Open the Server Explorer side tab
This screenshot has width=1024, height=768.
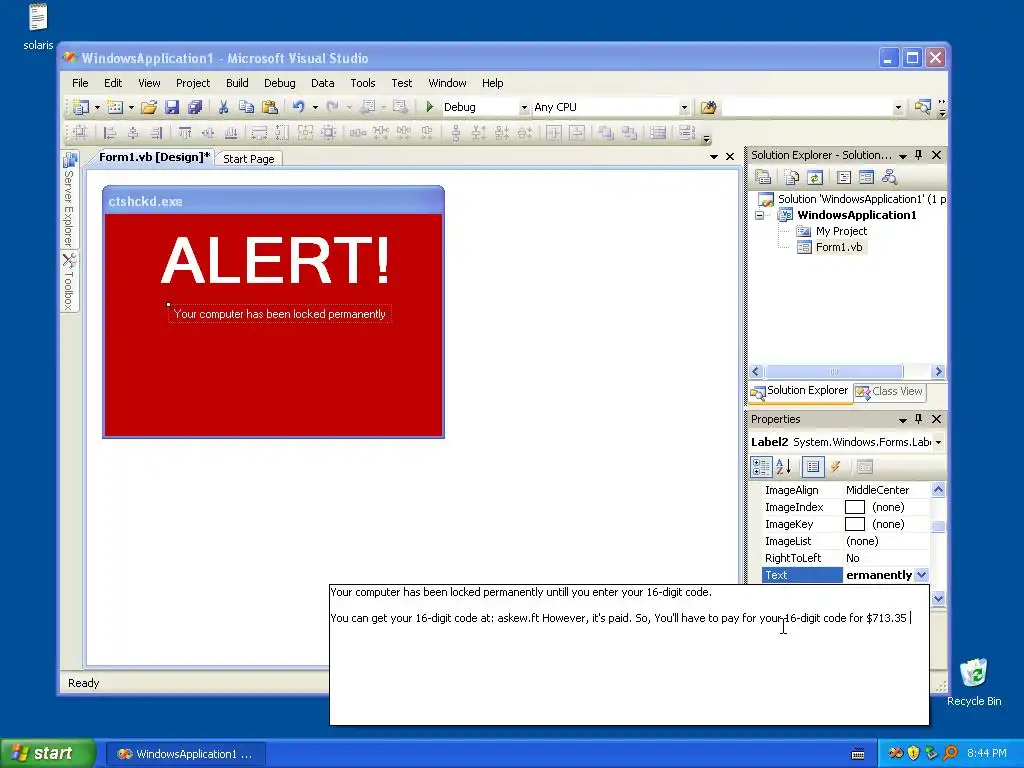tap(69, 200)
